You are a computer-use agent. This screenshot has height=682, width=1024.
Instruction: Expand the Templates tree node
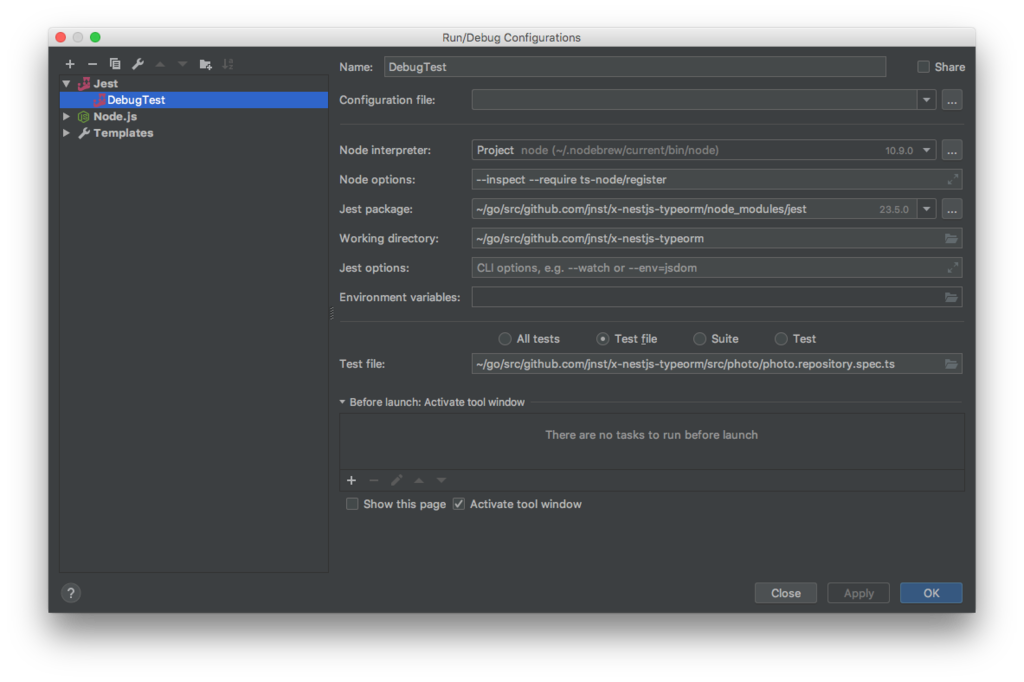[x=67, y=133]
